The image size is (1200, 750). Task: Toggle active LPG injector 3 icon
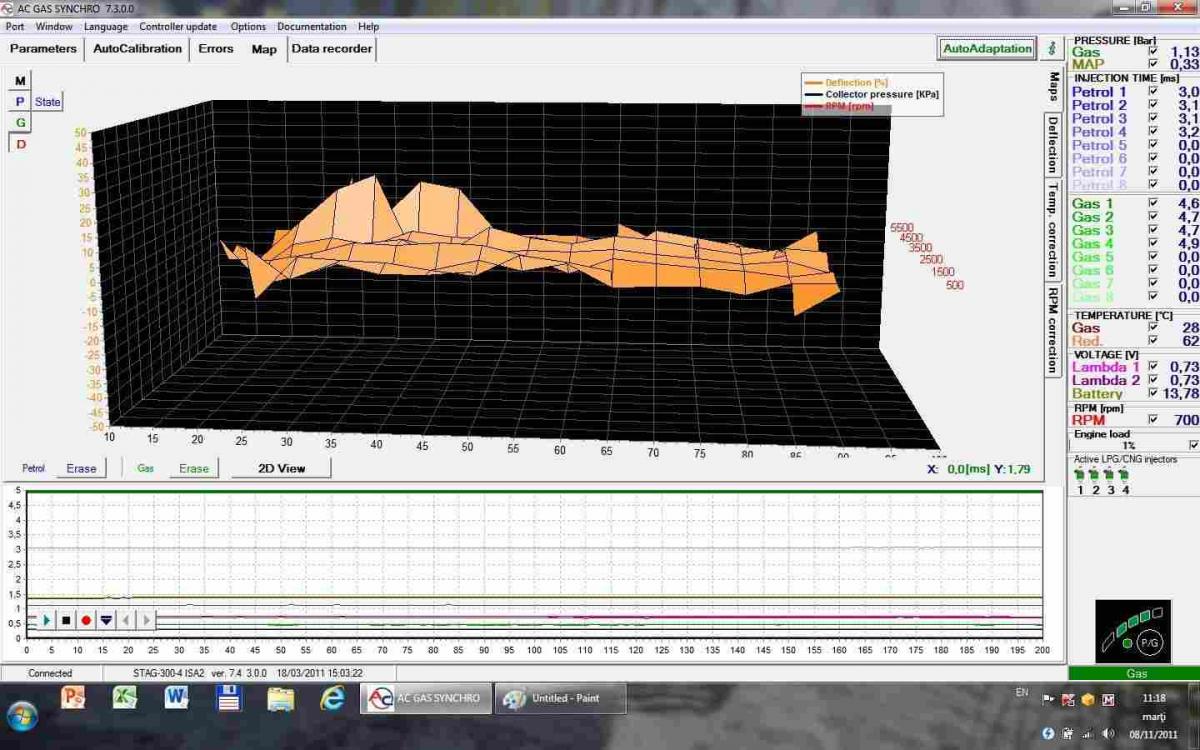point(1111,475)
